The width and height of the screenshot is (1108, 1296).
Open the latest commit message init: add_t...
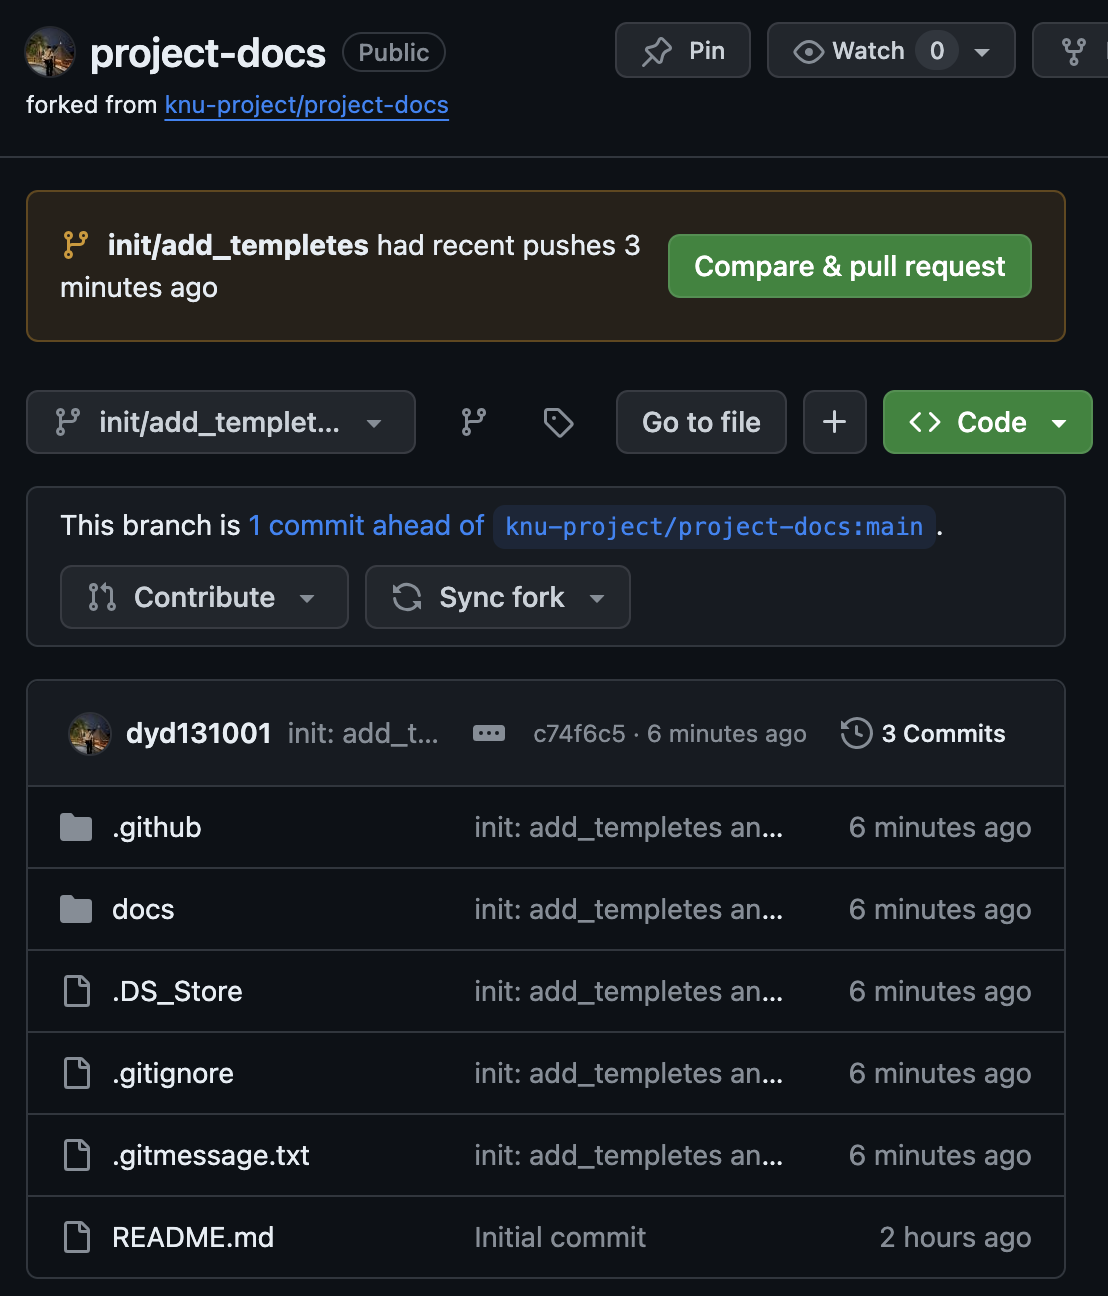[363, 733]
